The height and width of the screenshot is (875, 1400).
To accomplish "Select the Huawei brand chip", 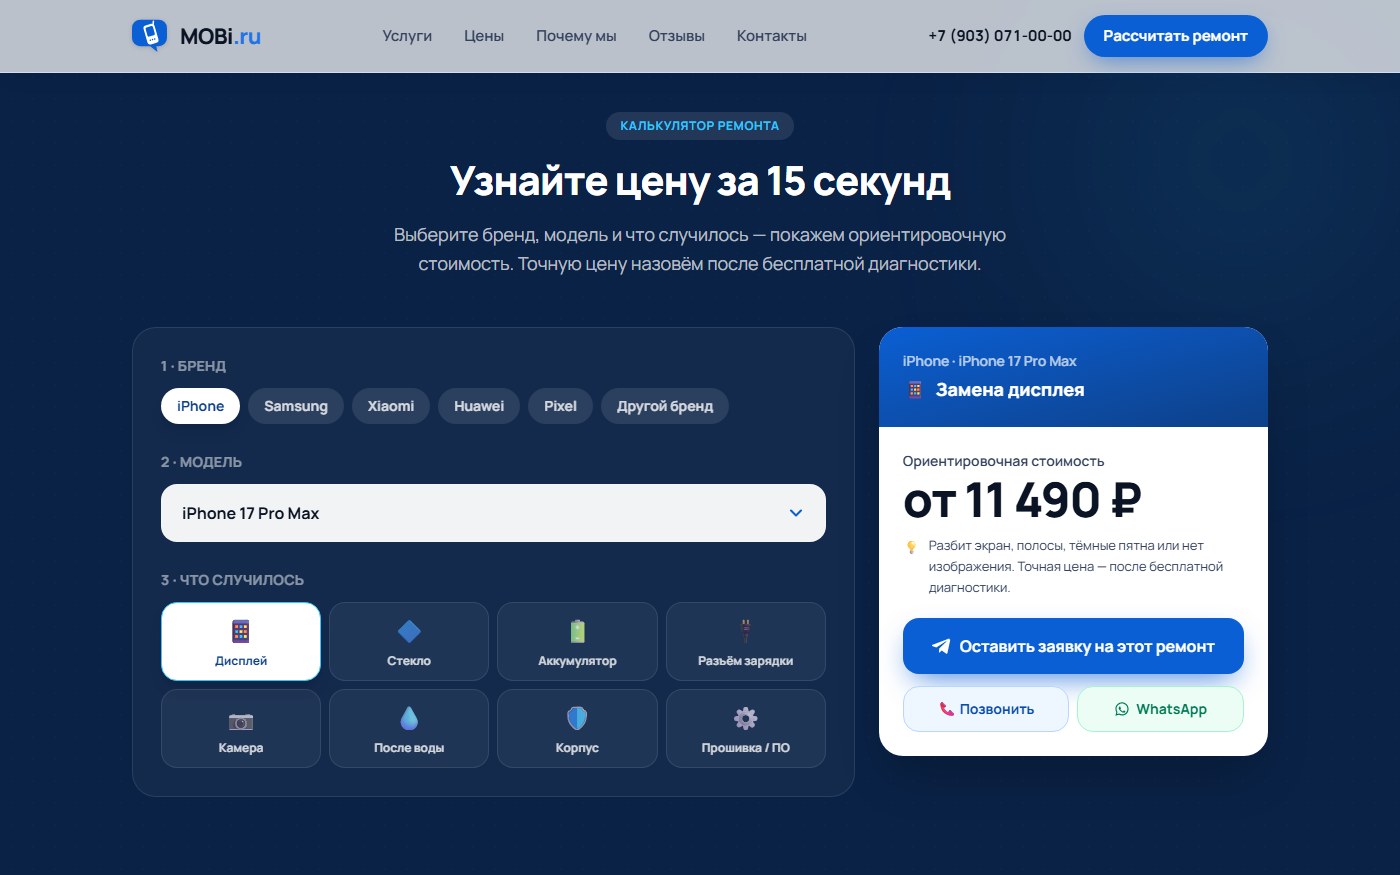I will click(x=479, y=406).
